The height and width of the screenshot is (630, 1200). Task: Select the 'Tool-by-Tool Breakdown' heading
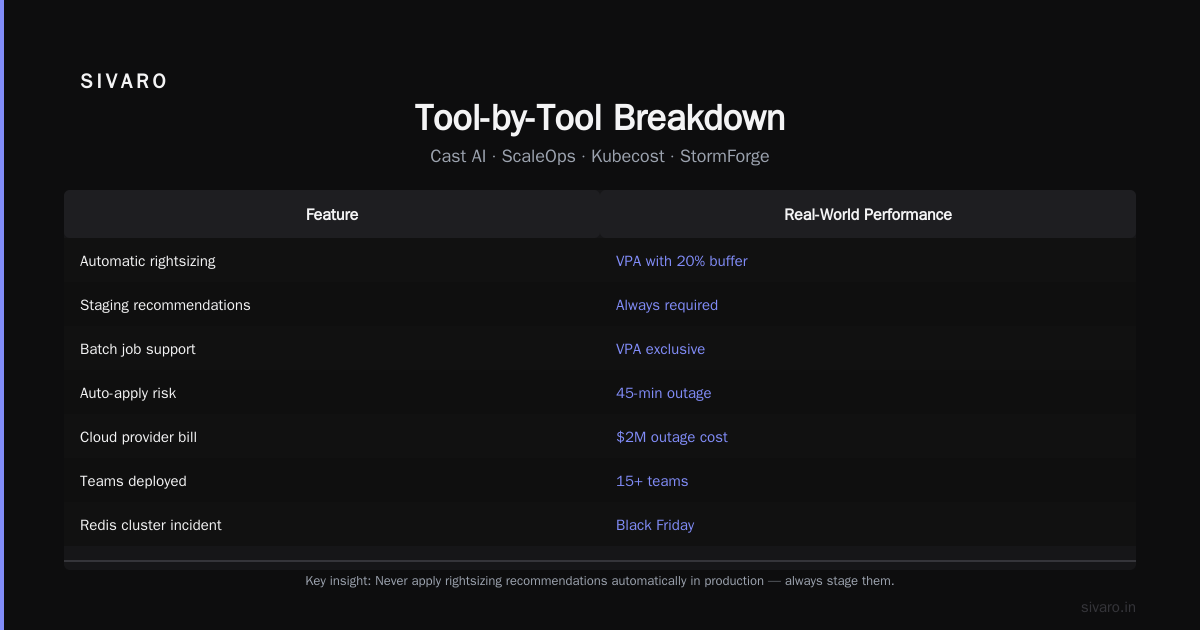click(x=600, y=118)
